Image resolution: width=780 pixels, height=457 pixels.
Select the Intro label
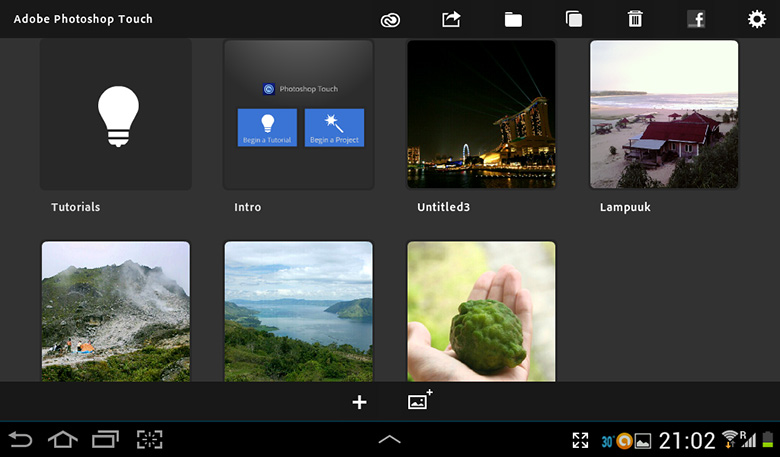point(248,207)
